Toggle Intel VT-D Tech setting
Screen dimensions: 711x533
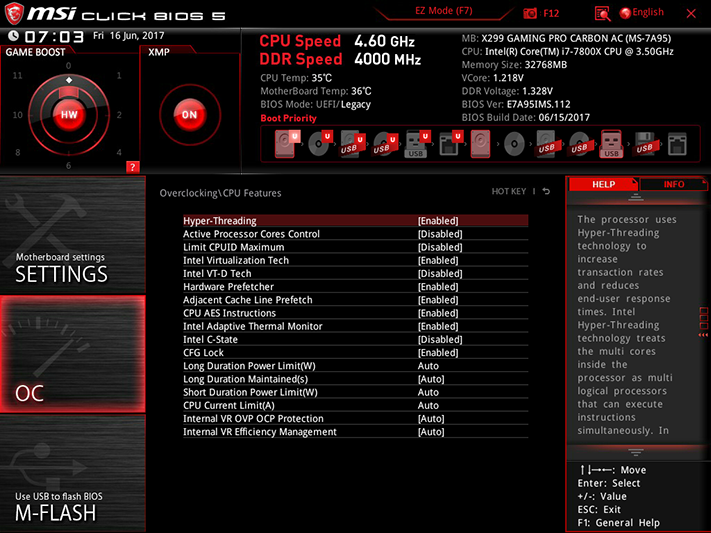pos(356,274)
